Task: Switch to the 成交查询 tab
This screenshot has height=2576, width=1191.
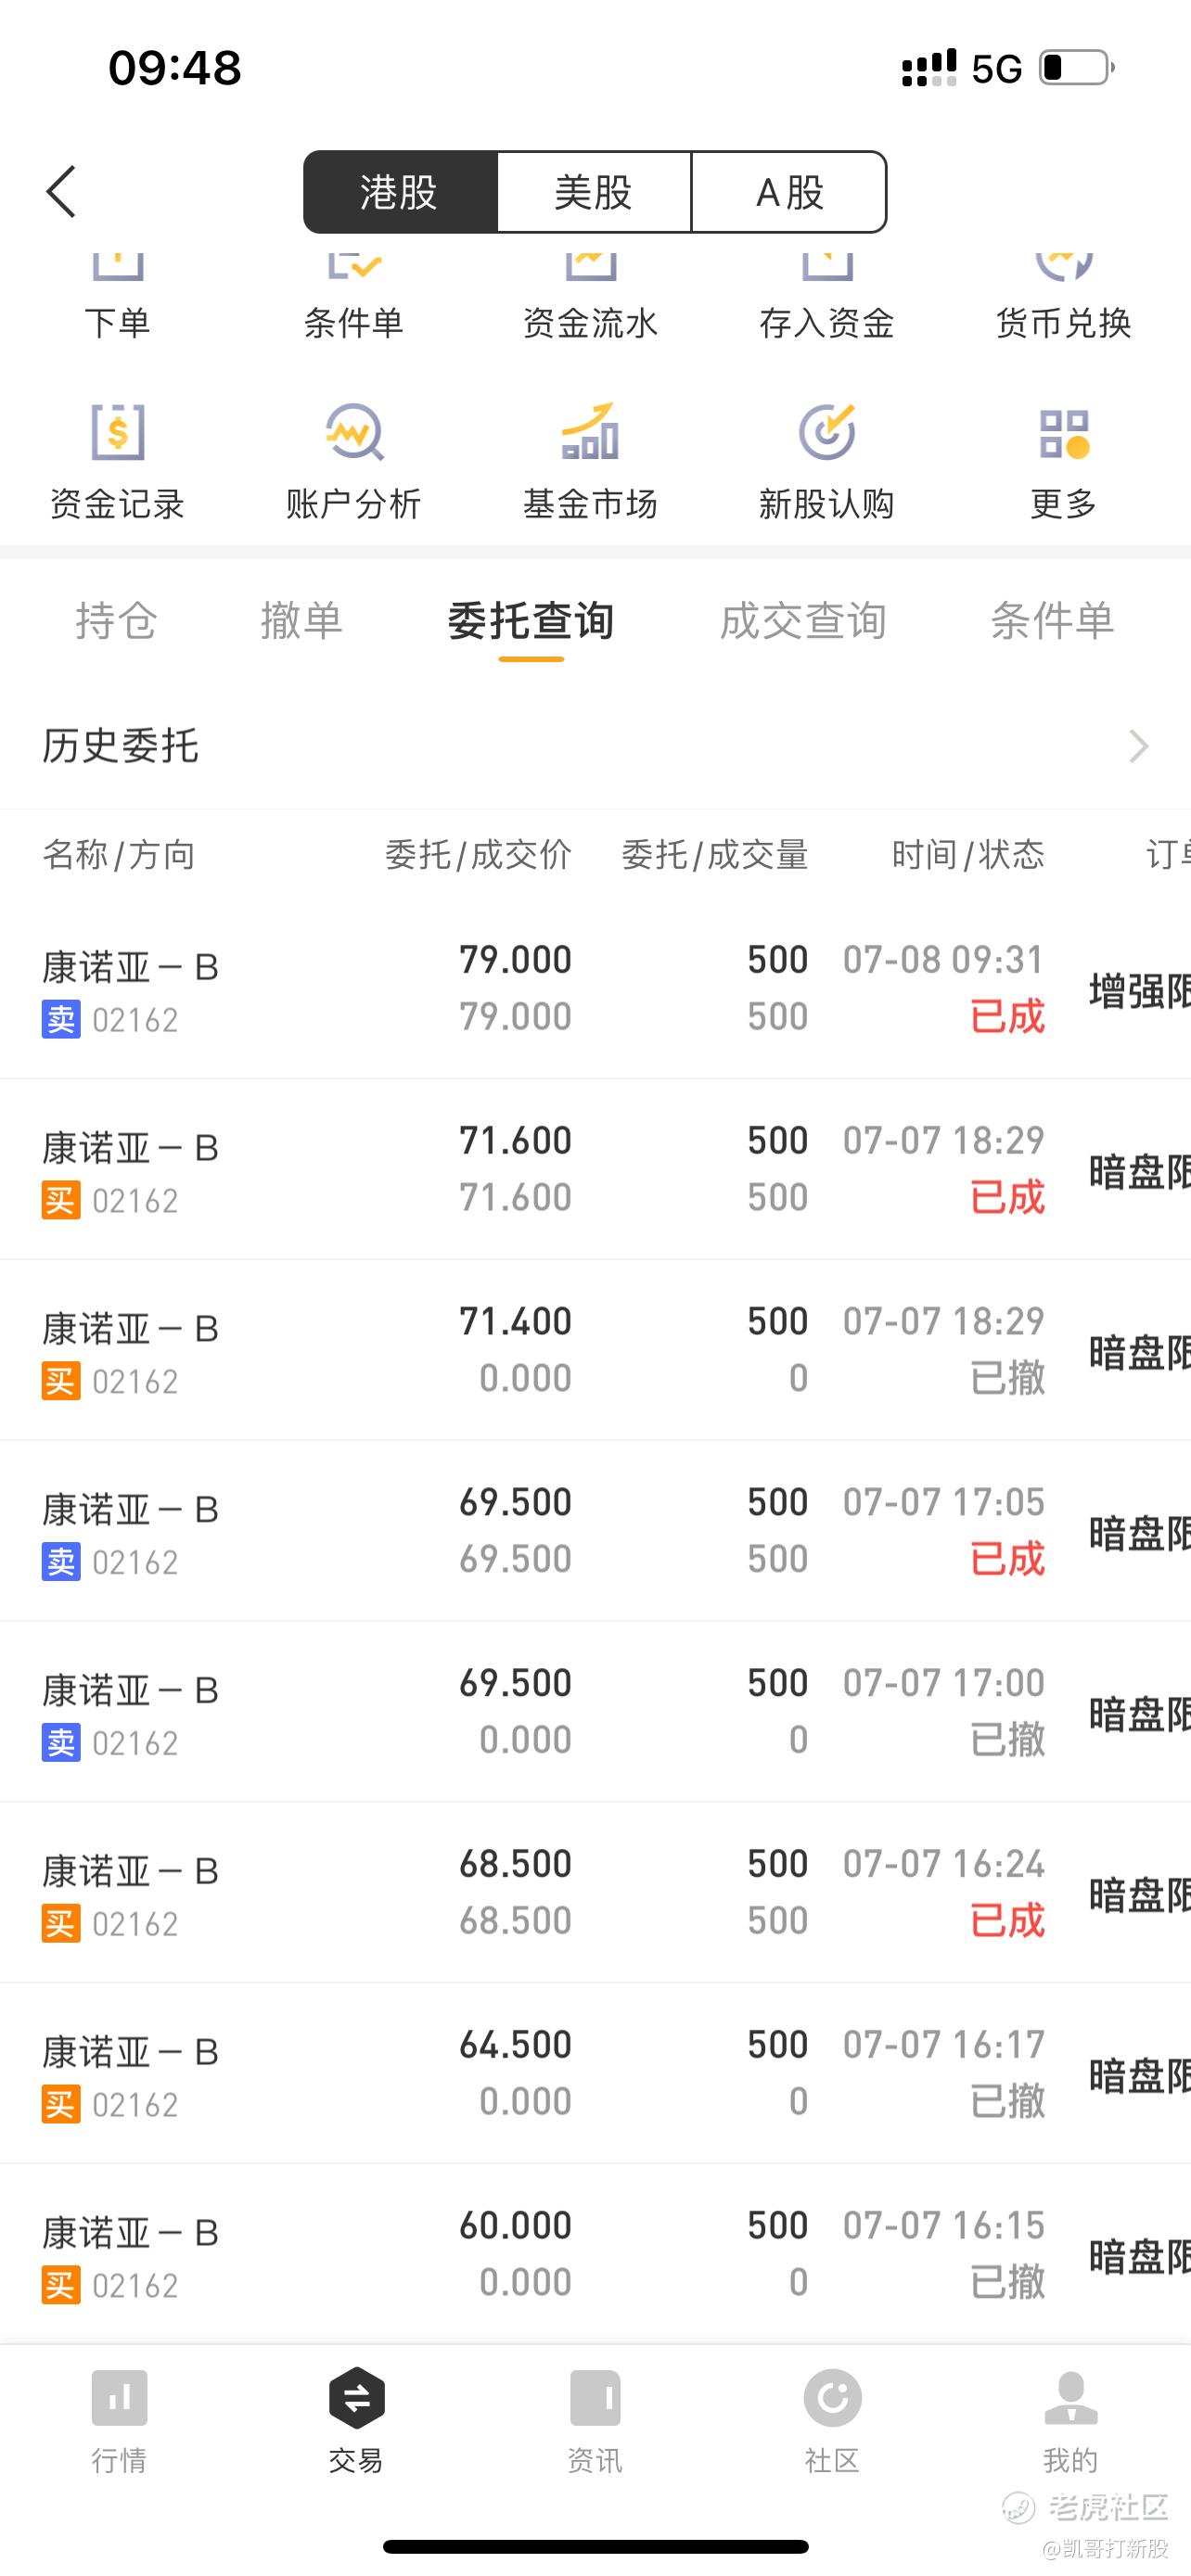Action: tap(803, 621)
